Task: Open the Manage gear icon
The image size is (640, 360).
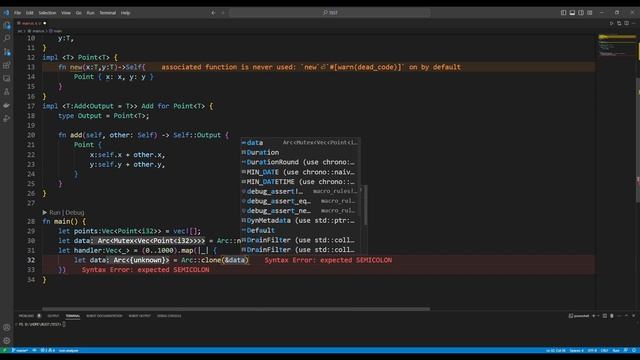Action: point(7,340)
